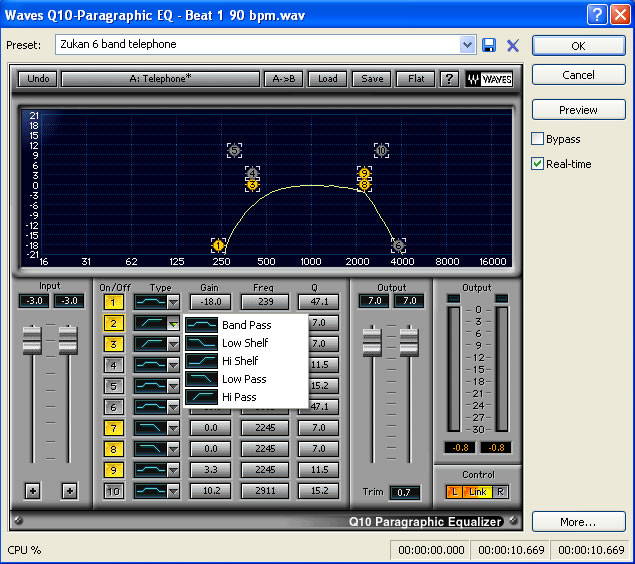The image size is (635, 564).
Task: Select band 8 marker on the EQ graph
Action: click(364, 185)
